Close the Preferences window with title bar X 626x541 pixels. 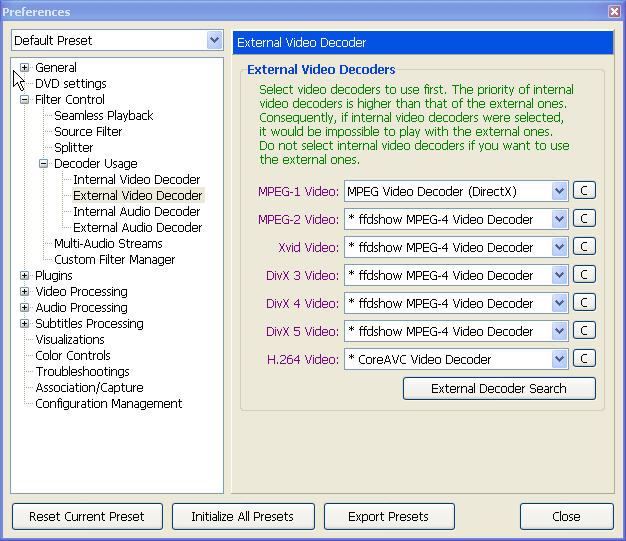pyautogui.click(x=614, y=11)
